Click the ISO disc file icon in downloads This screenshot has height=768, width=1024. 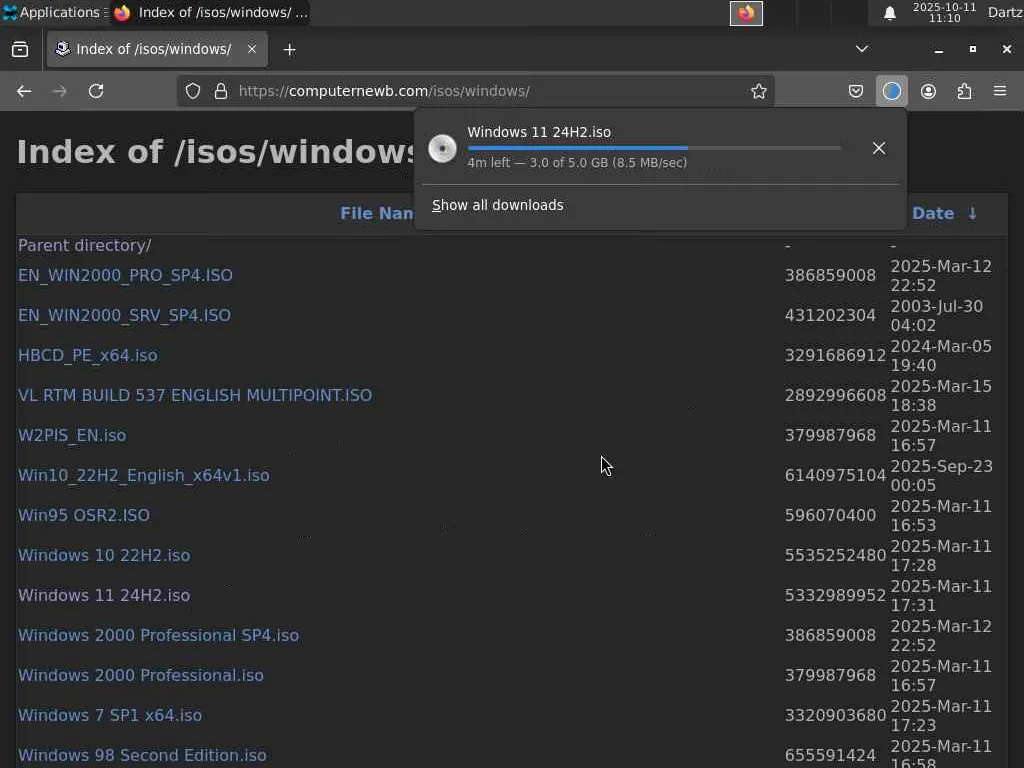442,148
